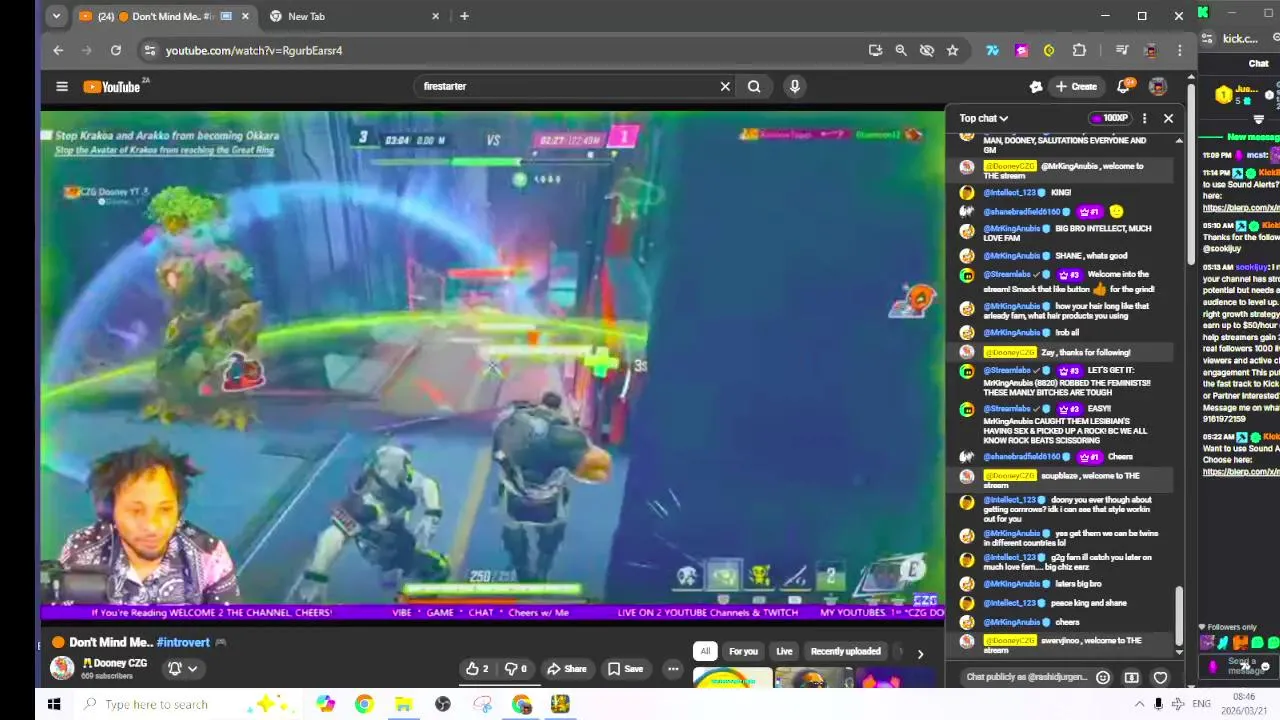This screenshot has width=1280, height=720.
Task: Click the Windows taskbar search box
Action: click(190, 704)
